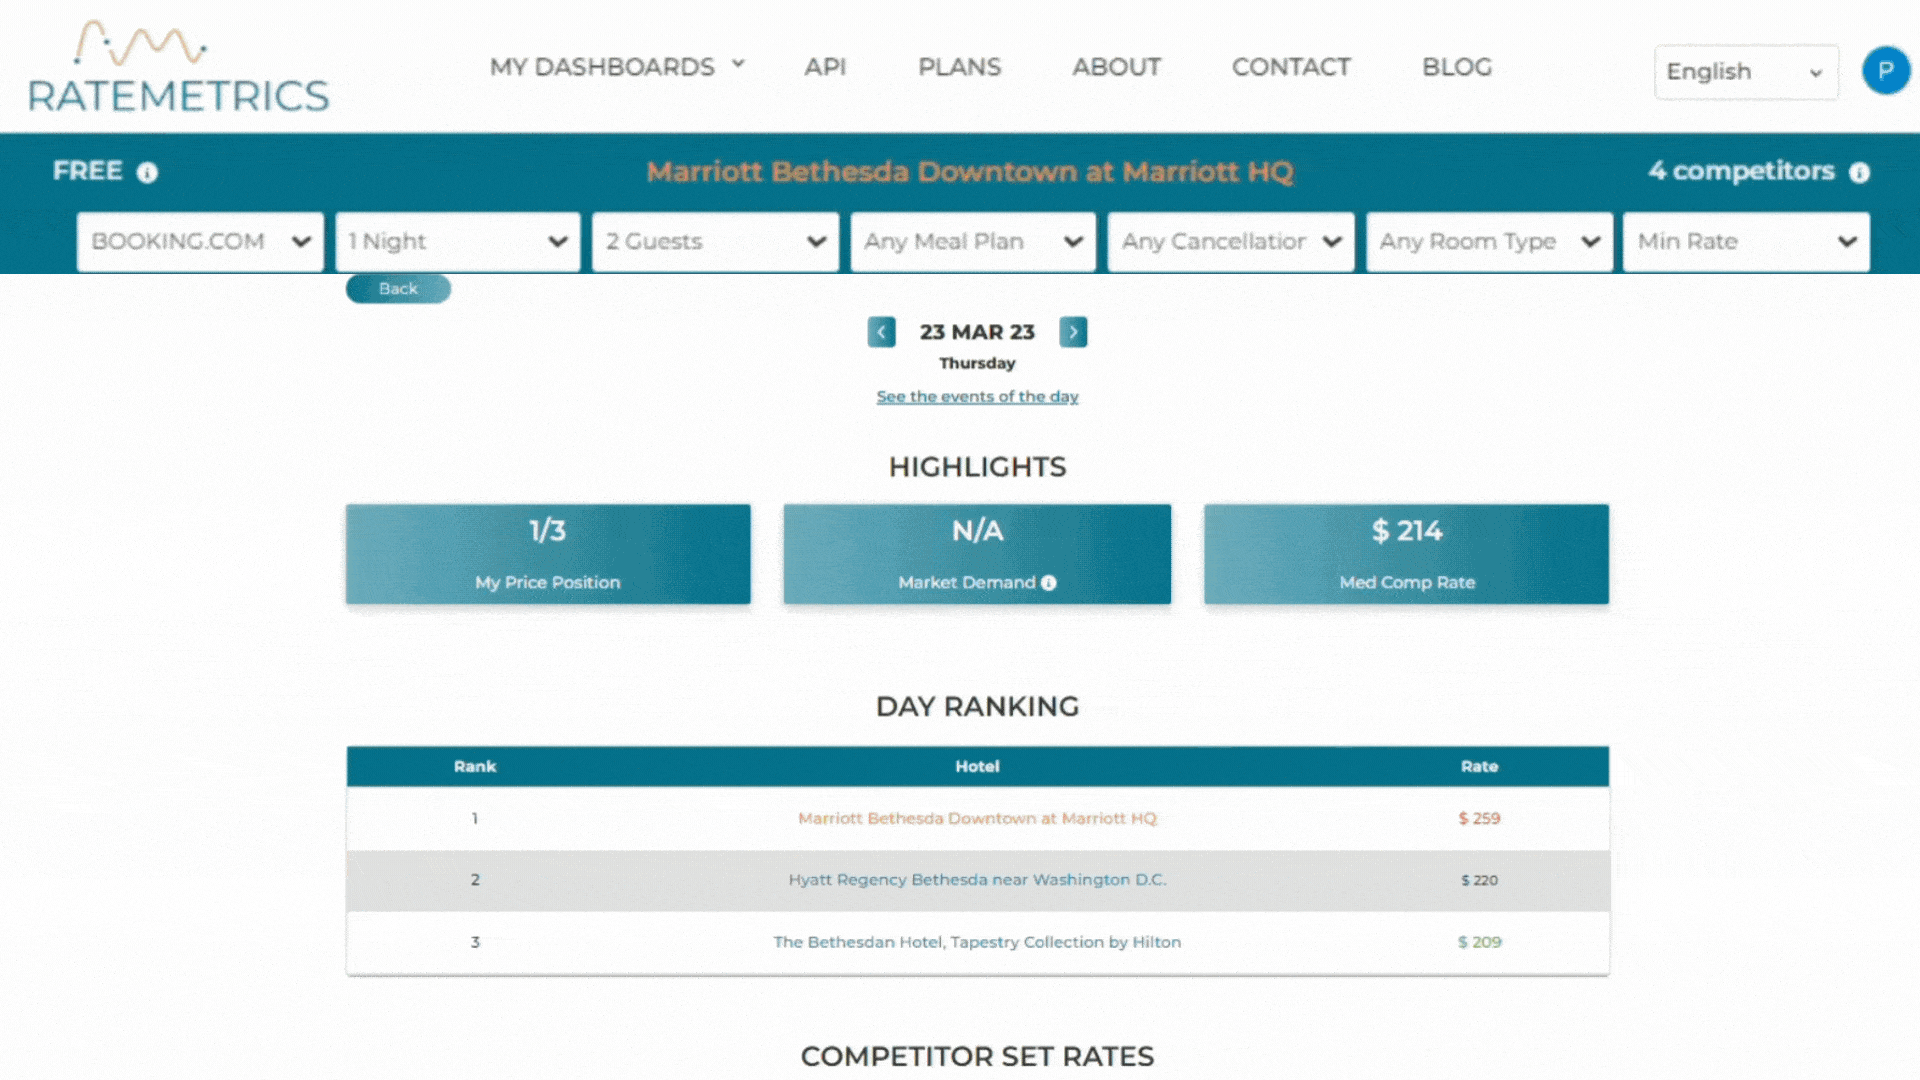Go to previous day arrow

pos(881,332)
